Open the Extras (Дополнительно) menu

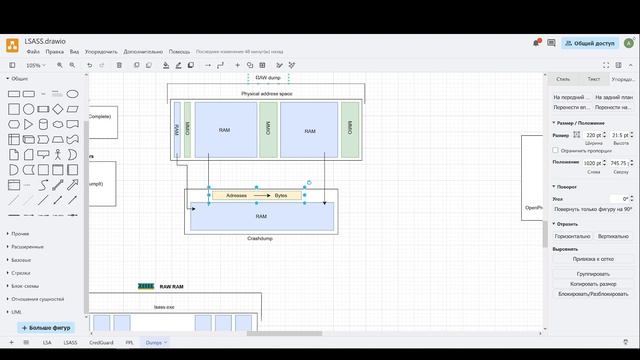(x=143, y=52)
